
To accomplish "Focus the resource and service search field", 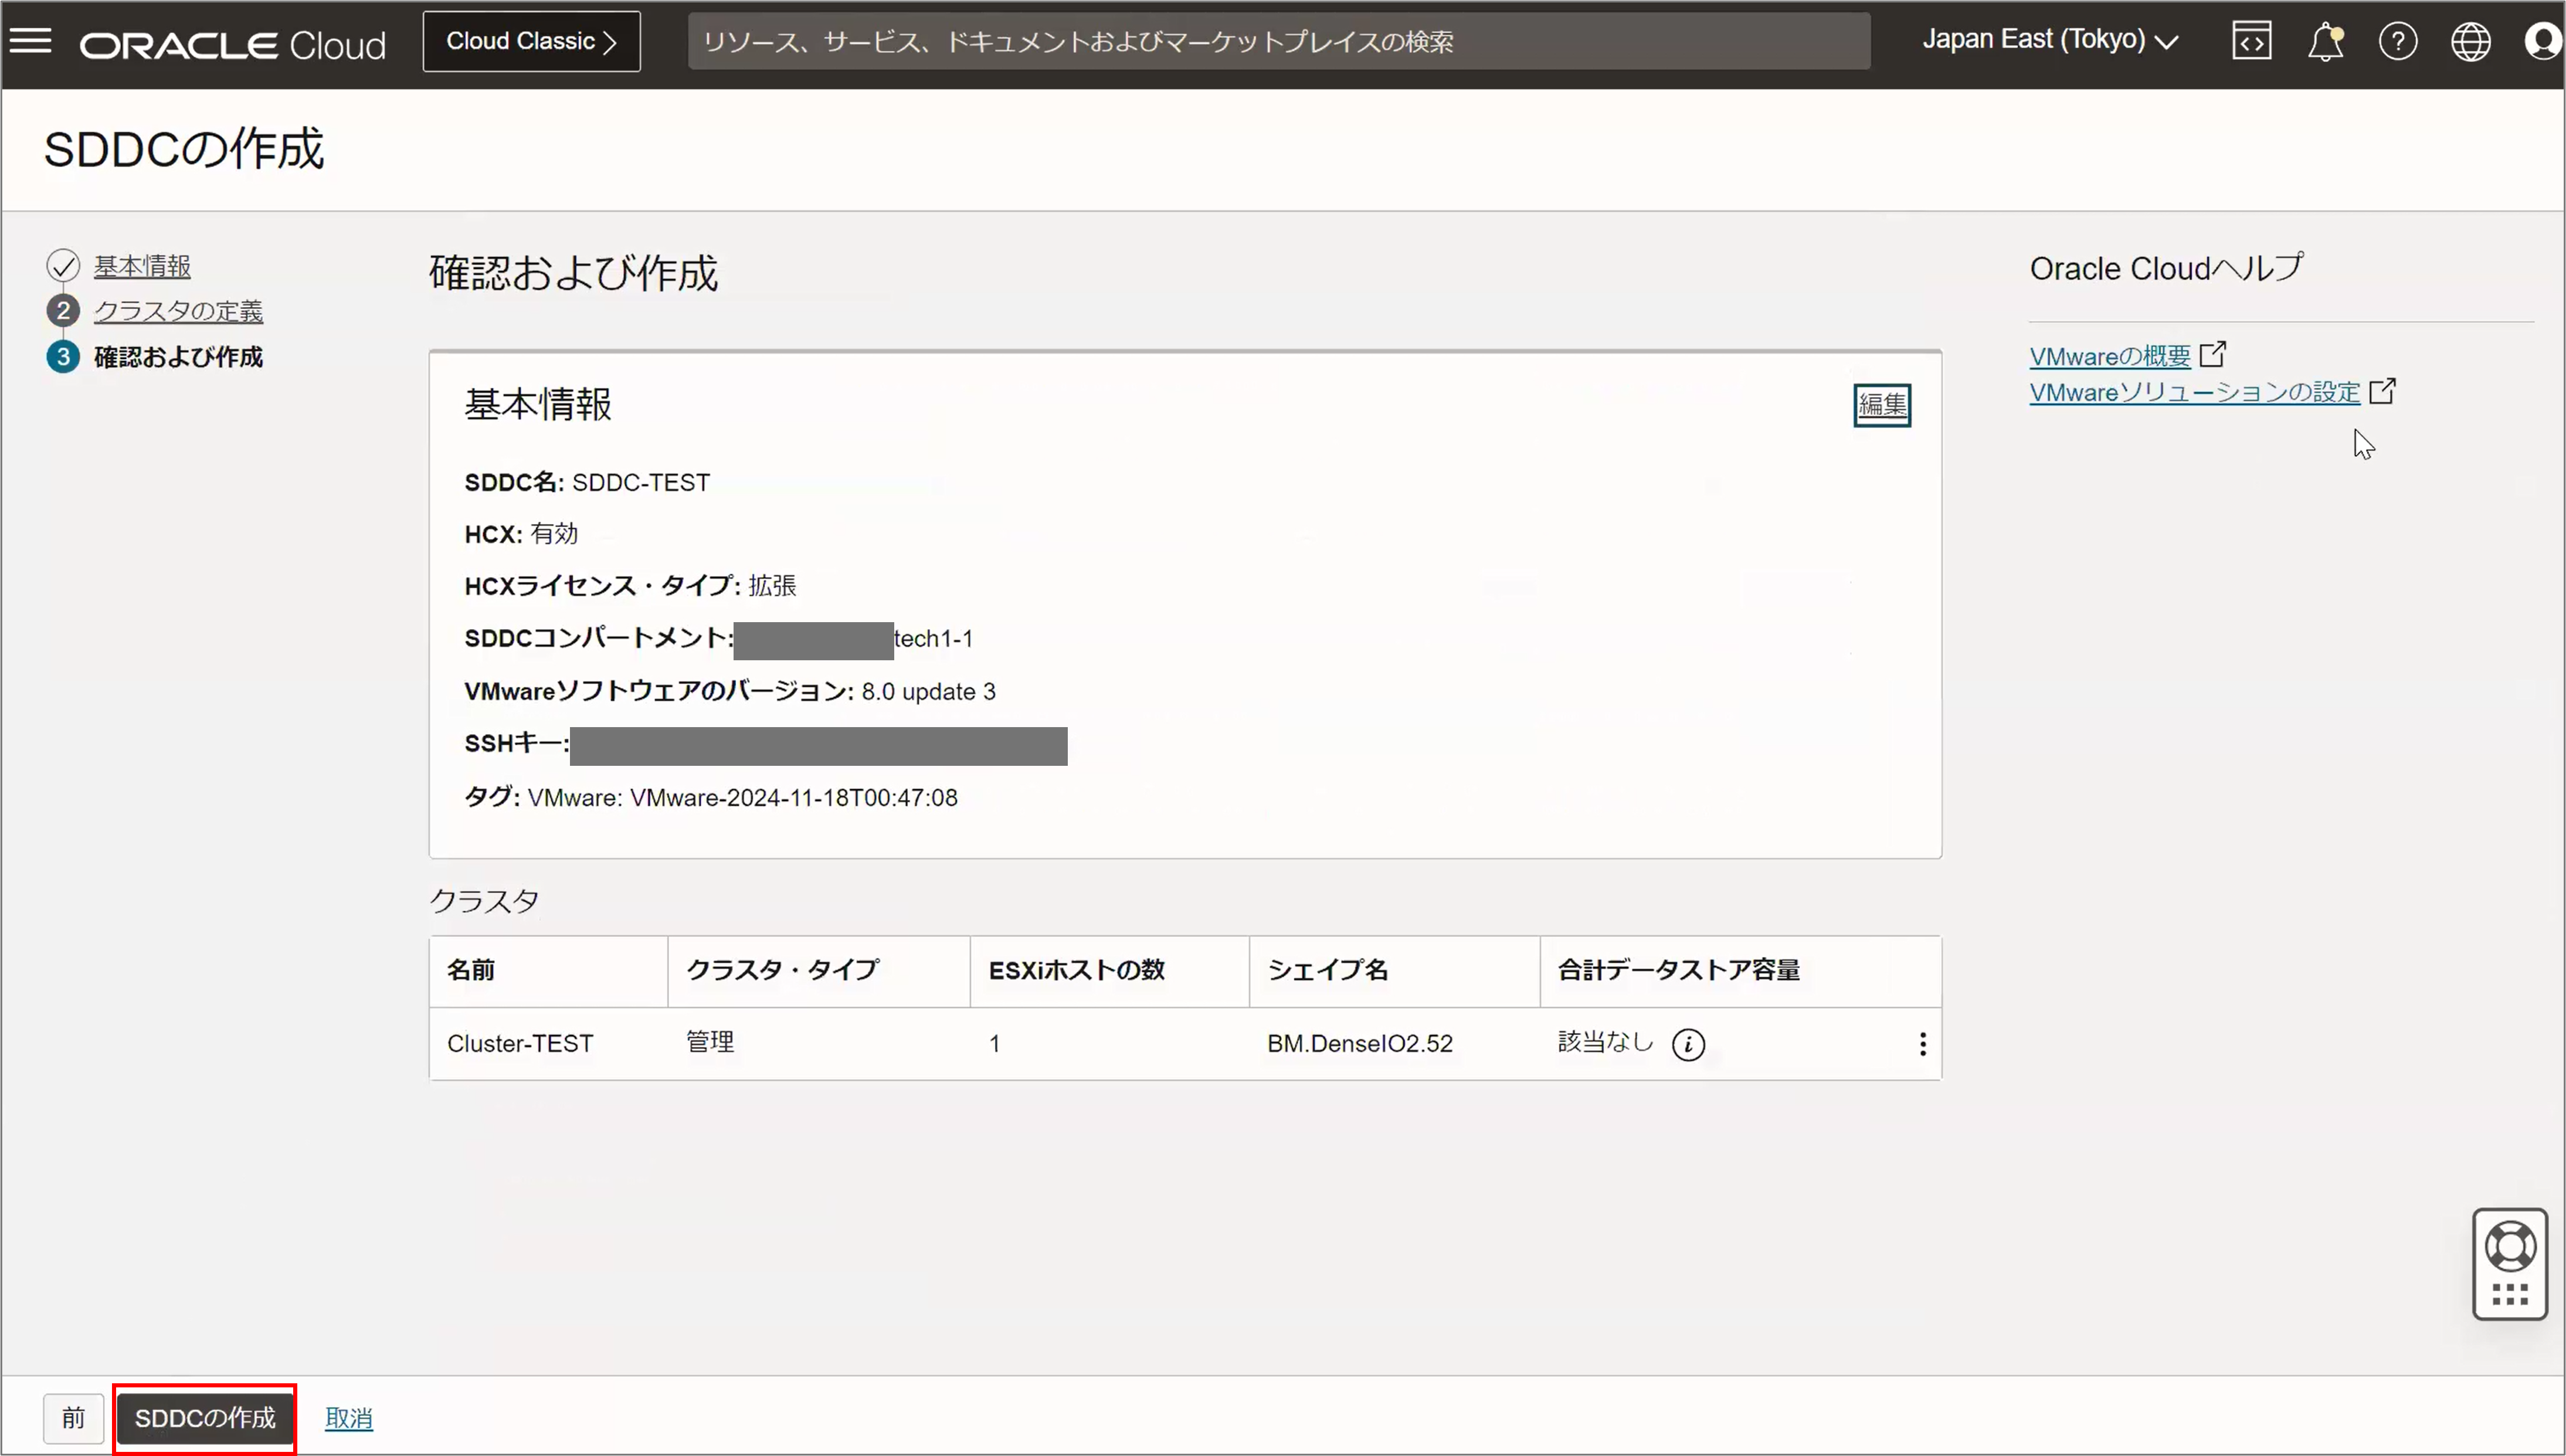I will (x=1279, y=41).
